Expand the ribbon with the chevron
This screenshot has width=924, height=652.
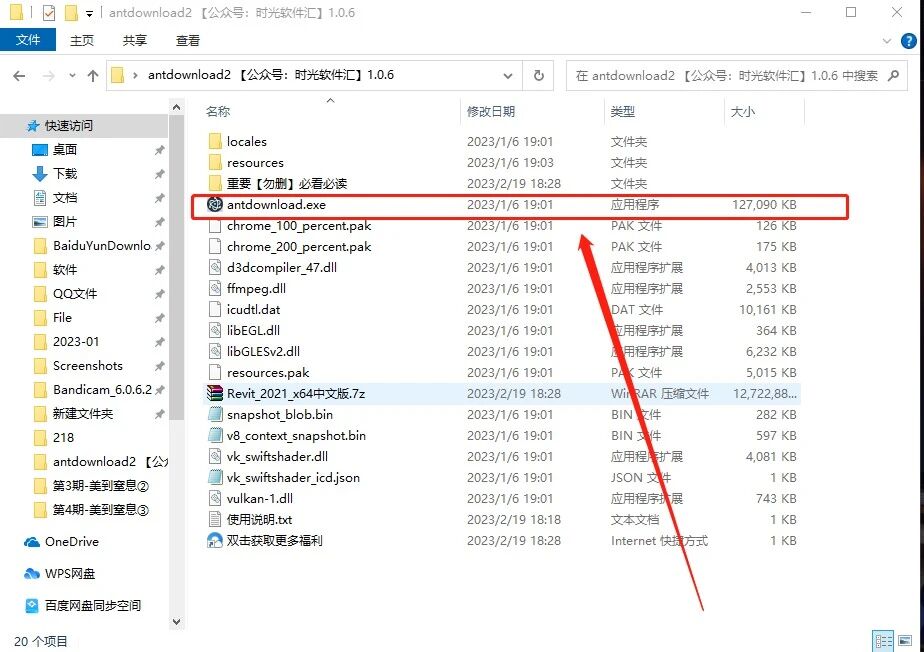point(886,41)
